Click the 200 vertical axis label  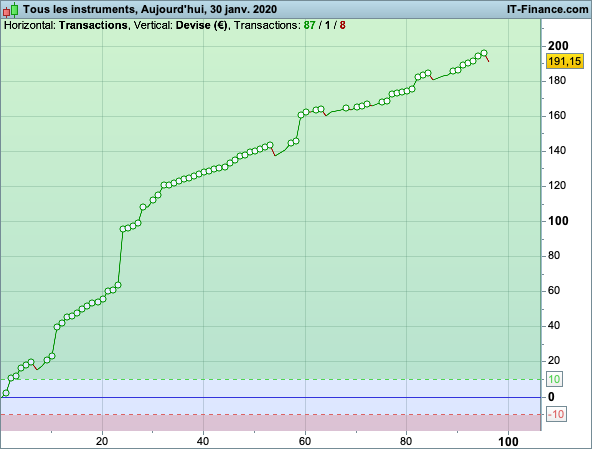coord(558,46)
